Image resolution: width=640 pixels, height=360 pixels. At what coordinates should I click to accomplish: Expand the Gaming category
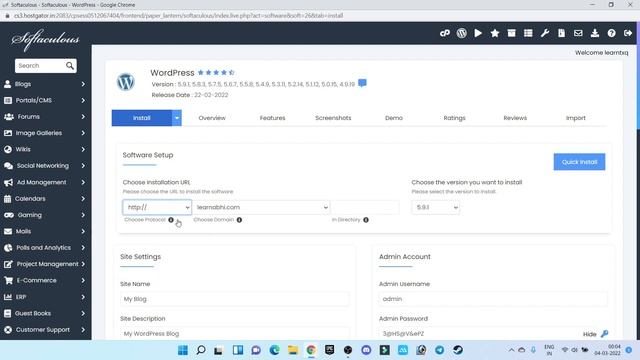[45, 215]
